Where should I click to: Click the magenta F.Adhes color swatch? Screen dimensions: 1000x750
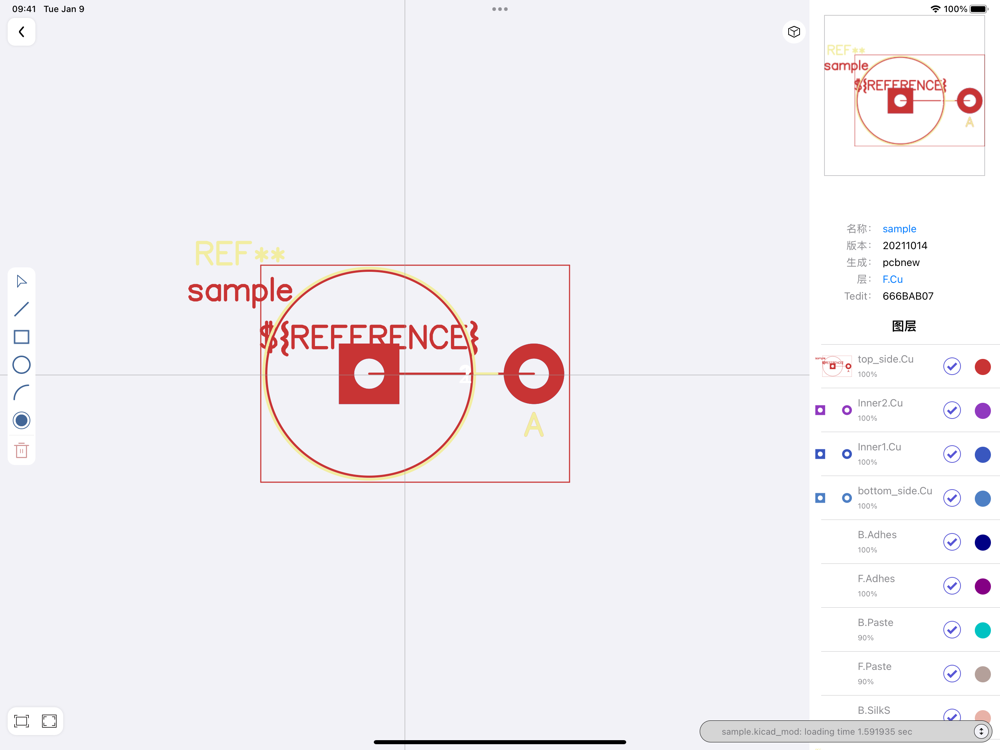pos(983,587)
